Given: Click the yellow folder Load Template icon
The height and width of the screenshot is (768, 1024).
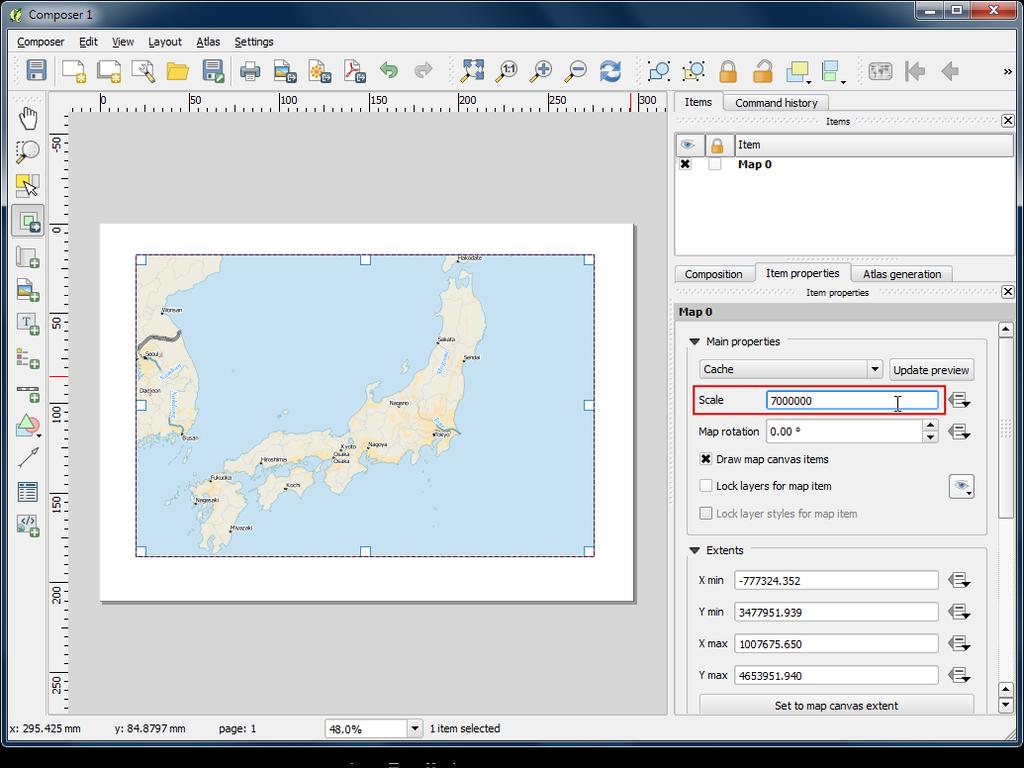Looking at the screenshot, I should coord(178,70).
